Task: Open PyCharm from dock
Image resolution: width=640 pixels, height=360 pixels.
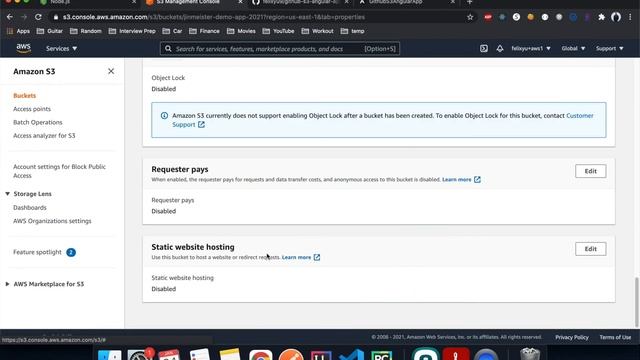Action: click(x=382, y=354)
